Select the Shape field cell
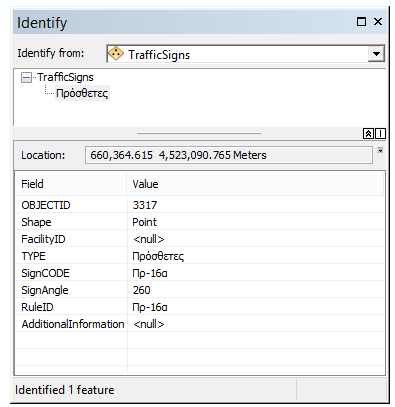Viewport: 395px width, 407px height. pyautogui.click(x=72, y=222)
